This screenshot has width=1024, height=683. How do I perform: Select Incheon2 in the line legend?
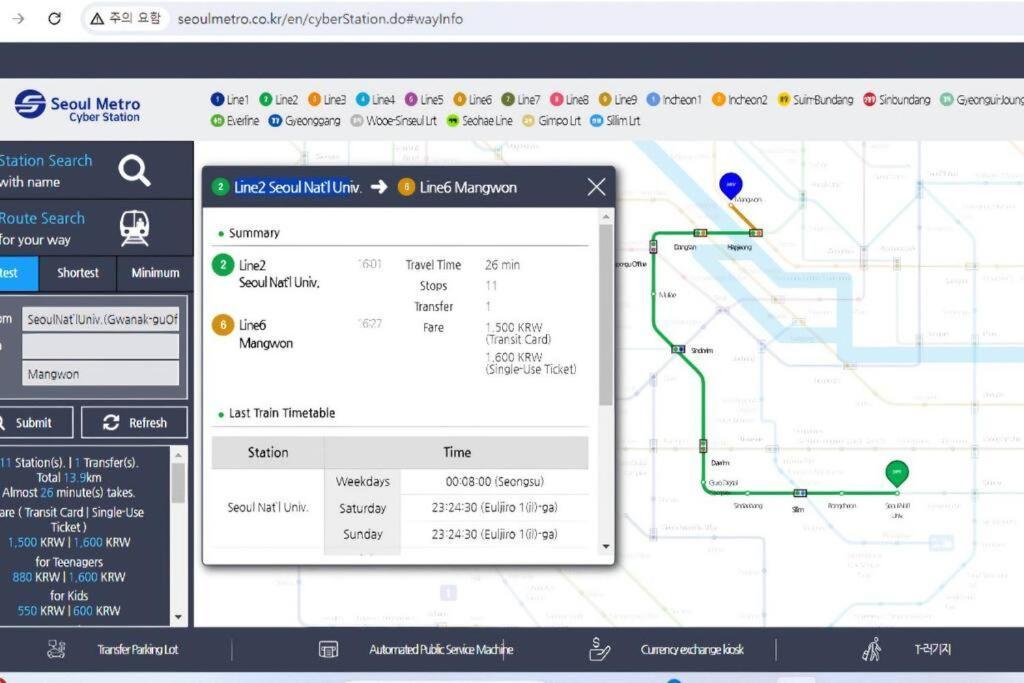pyautogui.click(x=740, y=99)
